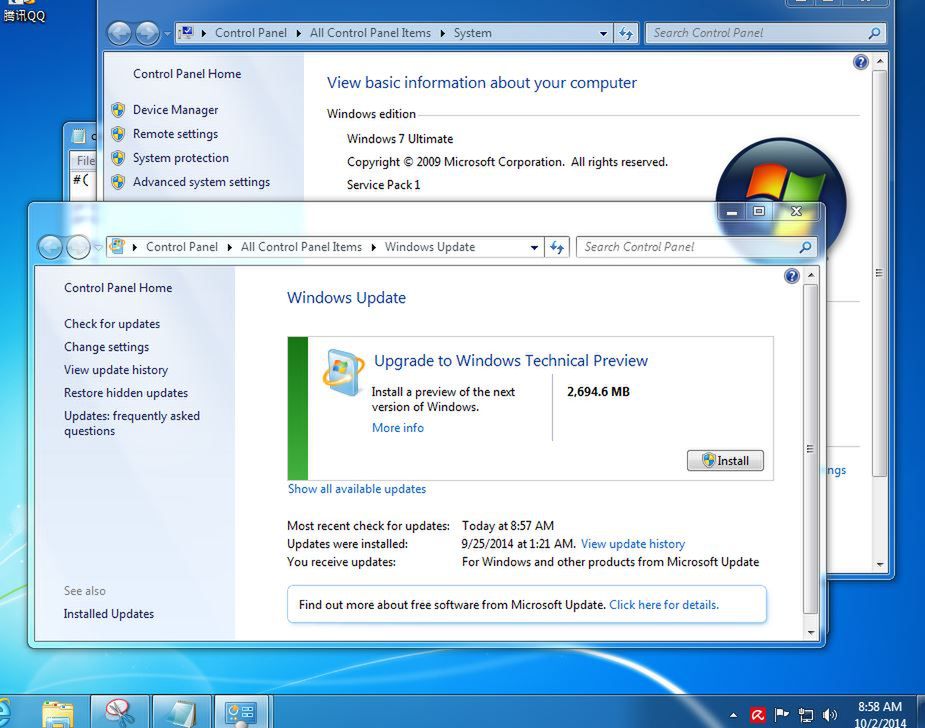Click the System window address bar icon
This screenshot has width=925, height=728.
[186, 32]
